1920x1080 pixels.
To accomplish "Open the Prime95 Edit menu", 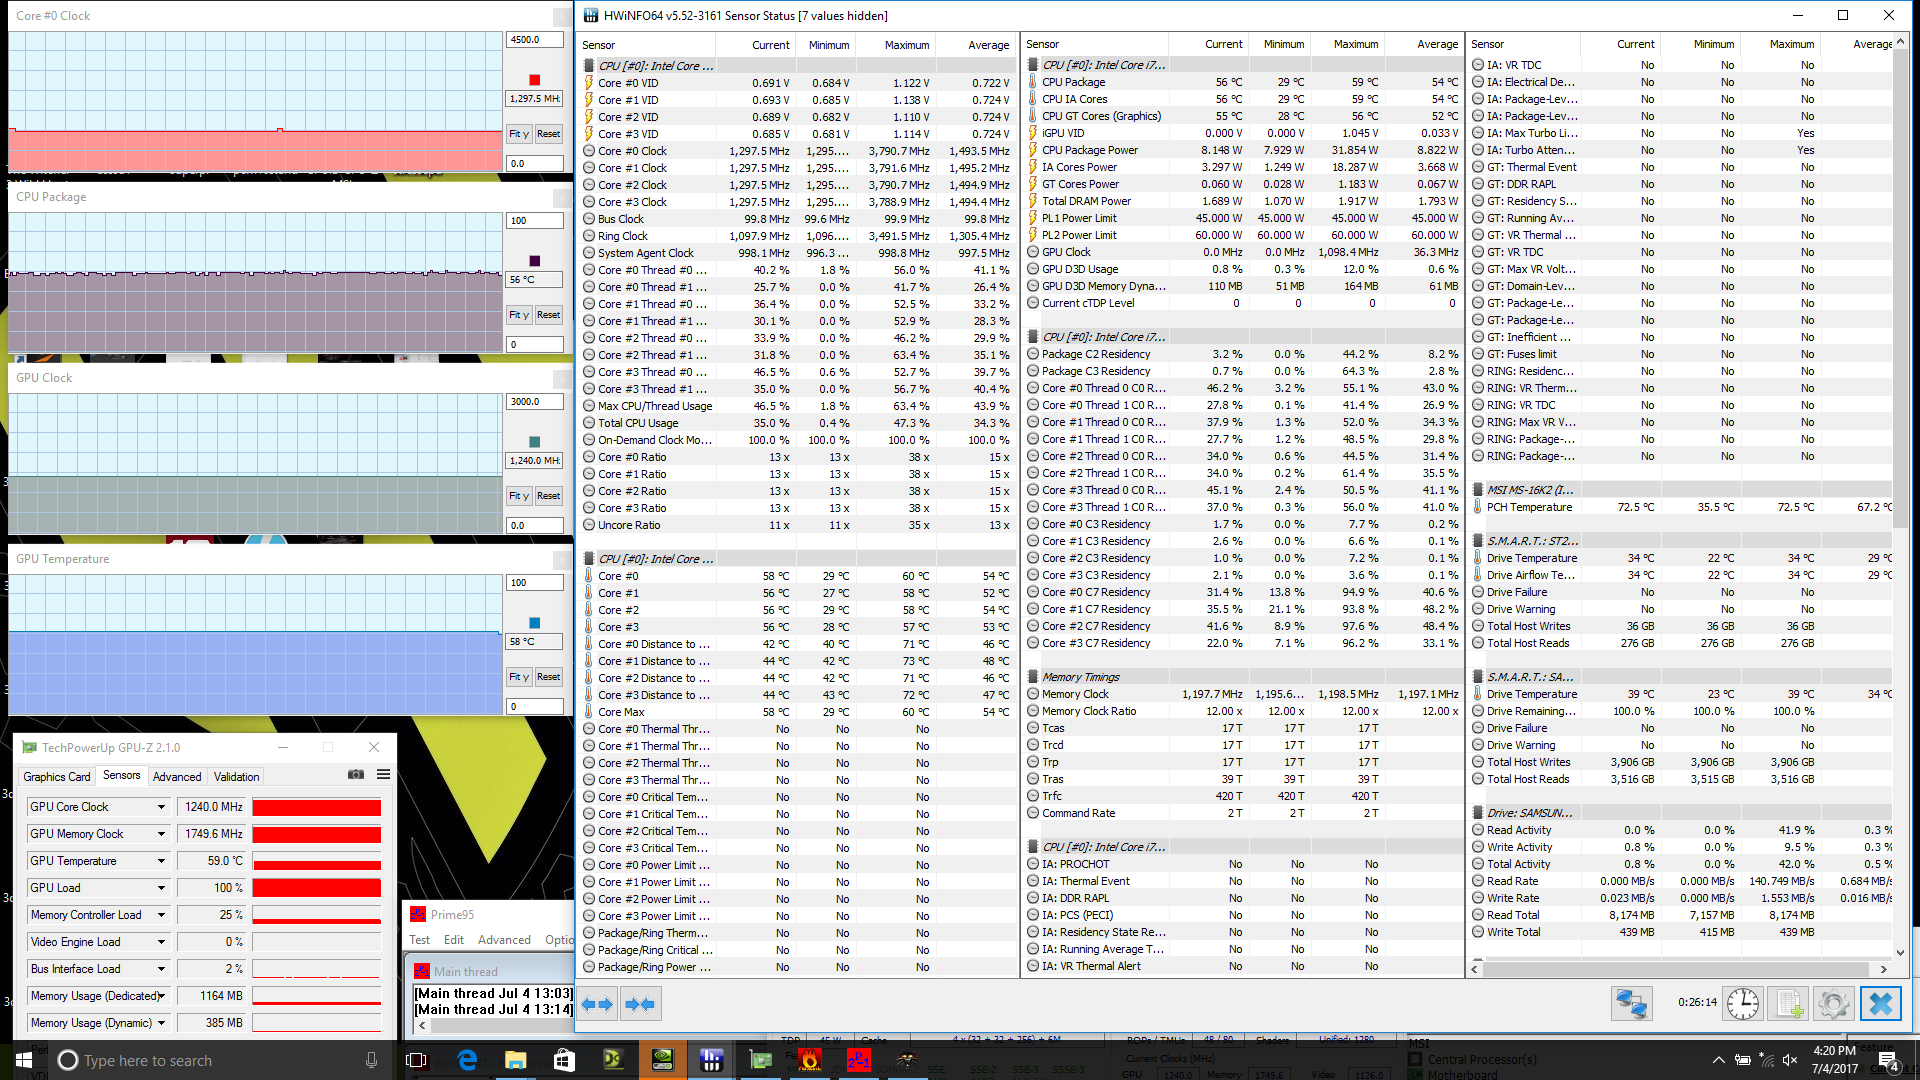I will click(x=454, y=940).
